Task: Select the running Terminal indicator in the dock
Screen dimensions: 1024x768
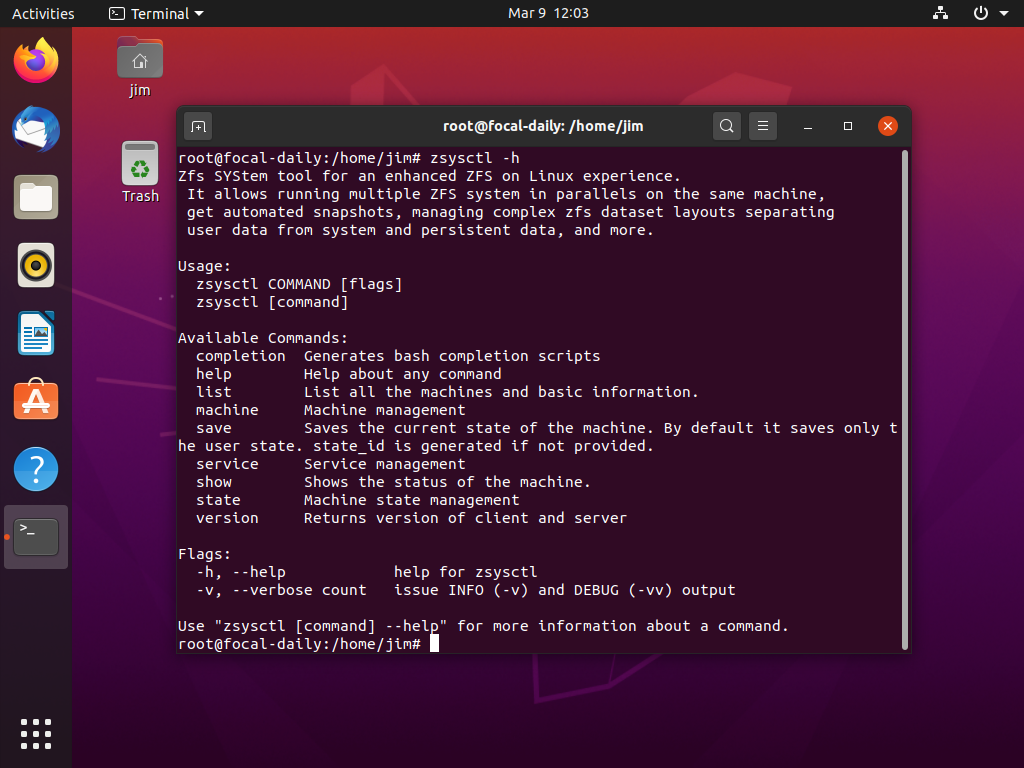Action: 35,536
